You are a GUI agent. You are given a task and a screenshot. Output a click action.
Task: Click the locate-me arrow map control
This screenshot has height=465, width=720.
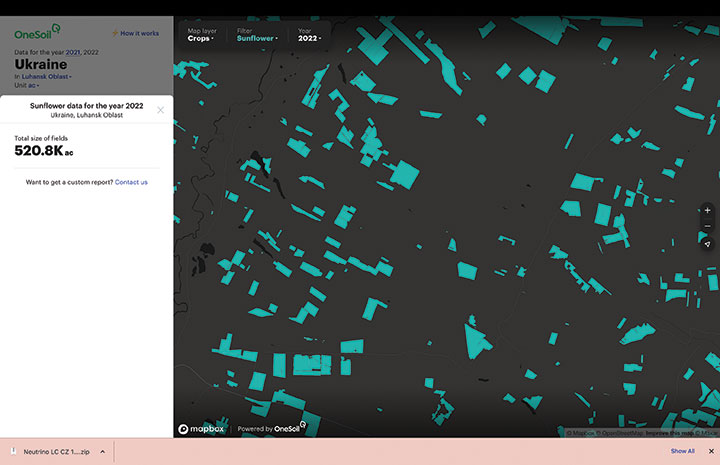(x=707, y=244)
